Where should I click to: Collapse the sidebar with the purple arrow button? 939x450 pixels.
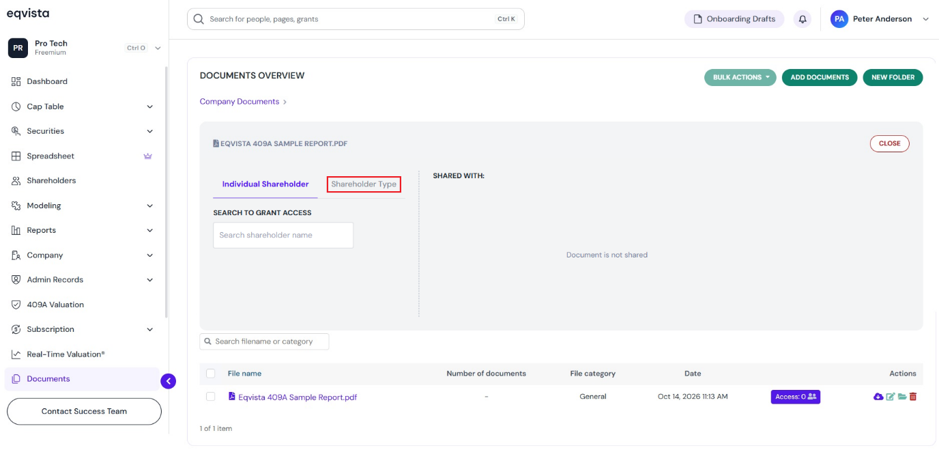click(x=168, y=381)
